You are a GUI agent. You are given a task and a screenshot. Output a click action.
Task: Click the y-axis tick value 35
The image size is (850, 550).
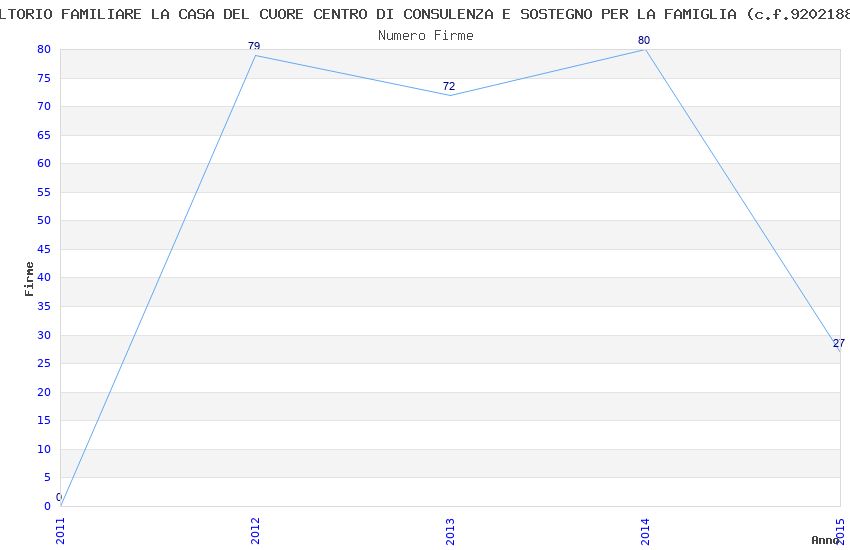[x=44, y=306]
